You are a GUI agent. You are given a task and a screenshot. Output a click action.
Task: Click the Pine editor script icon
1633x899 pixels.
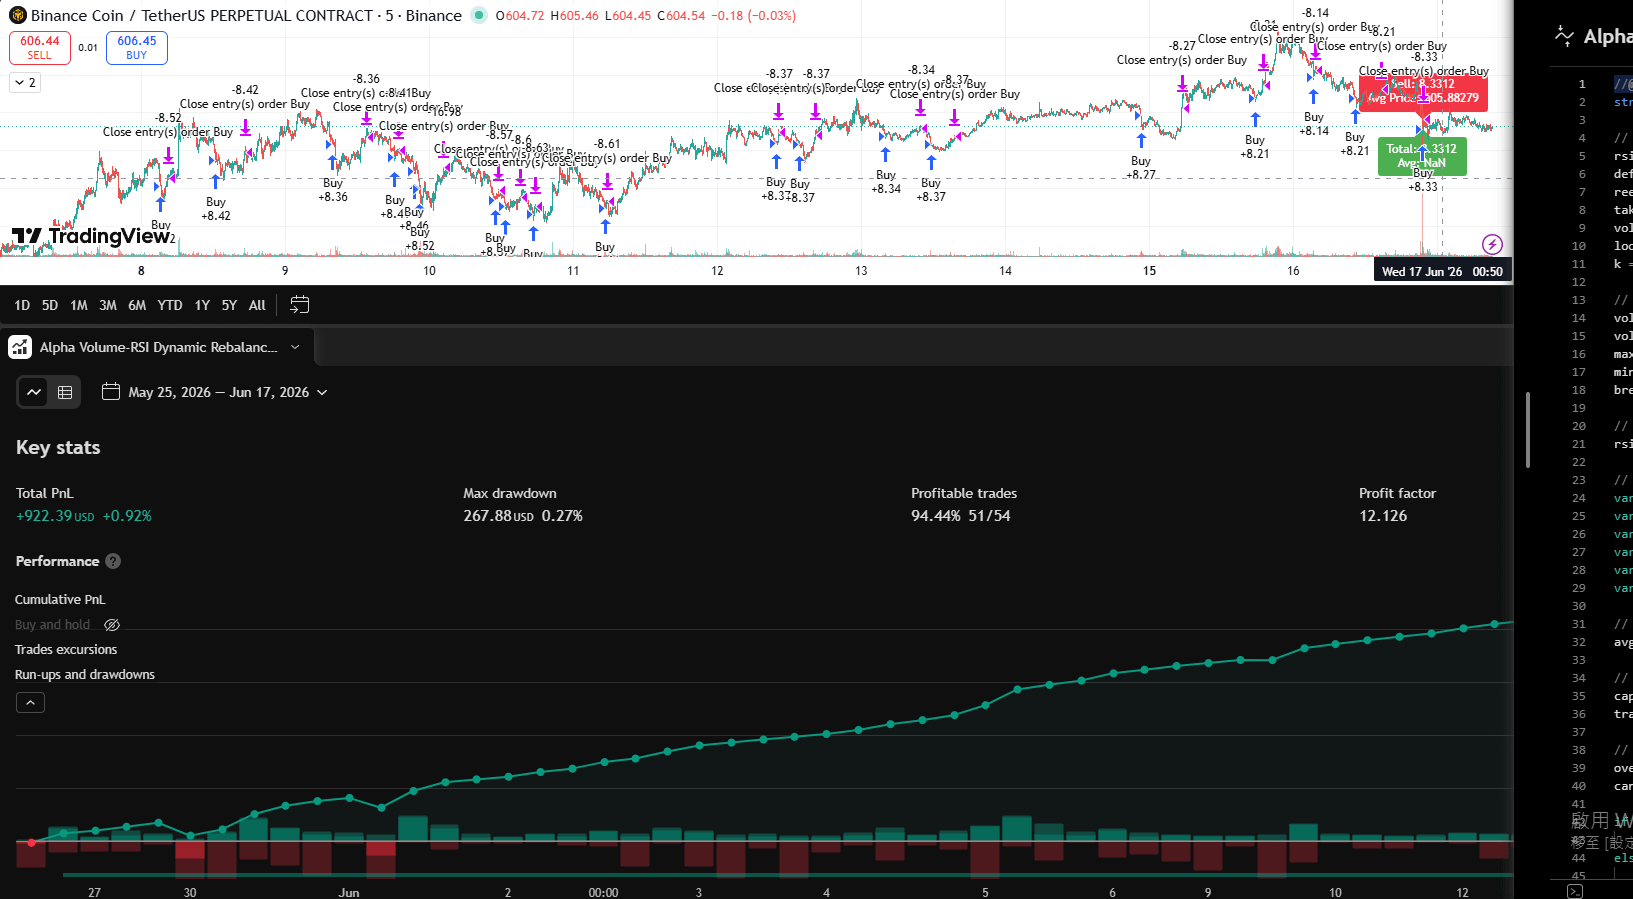click(1564, 37)
